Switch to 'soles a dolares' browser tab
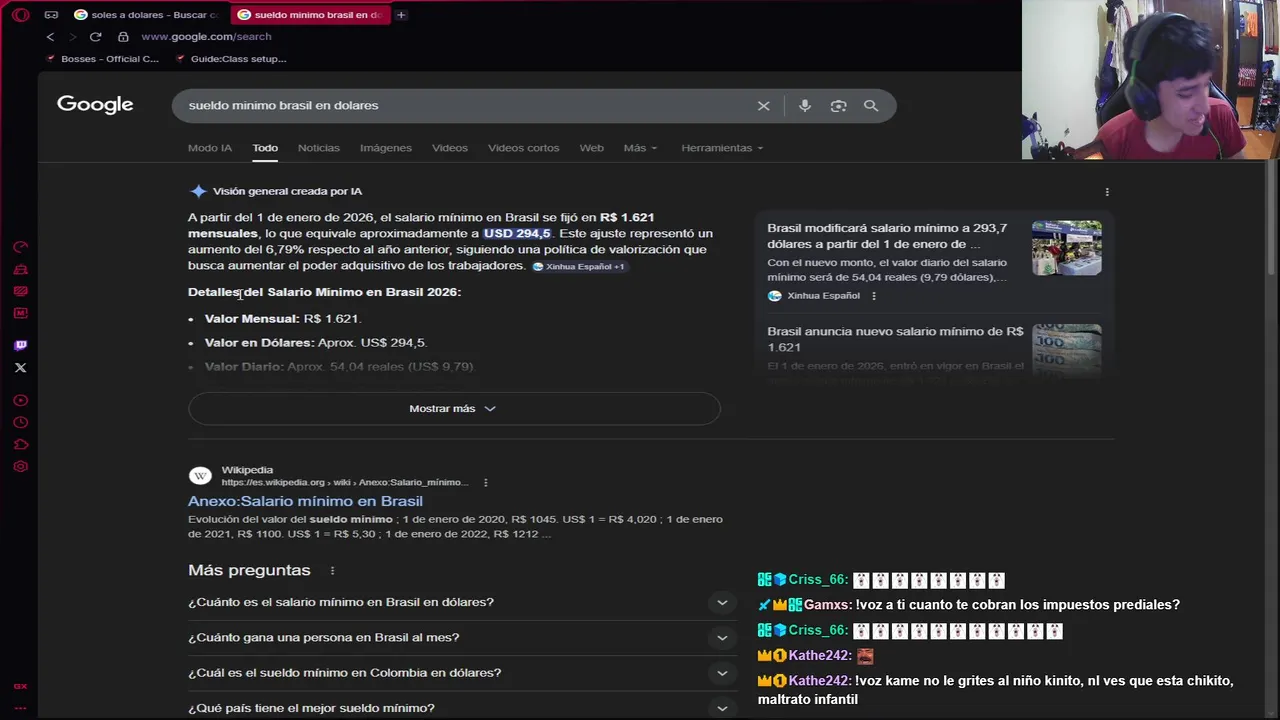The height and width of the screenshot is (720, 1280). tap(146, 15)
